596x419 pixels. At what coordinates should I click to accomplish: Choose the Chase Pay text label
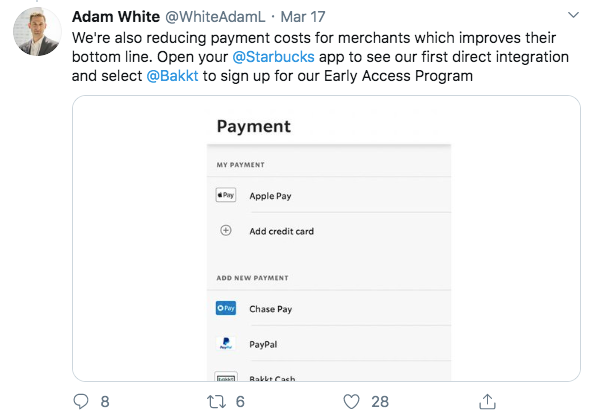(271, 309)
